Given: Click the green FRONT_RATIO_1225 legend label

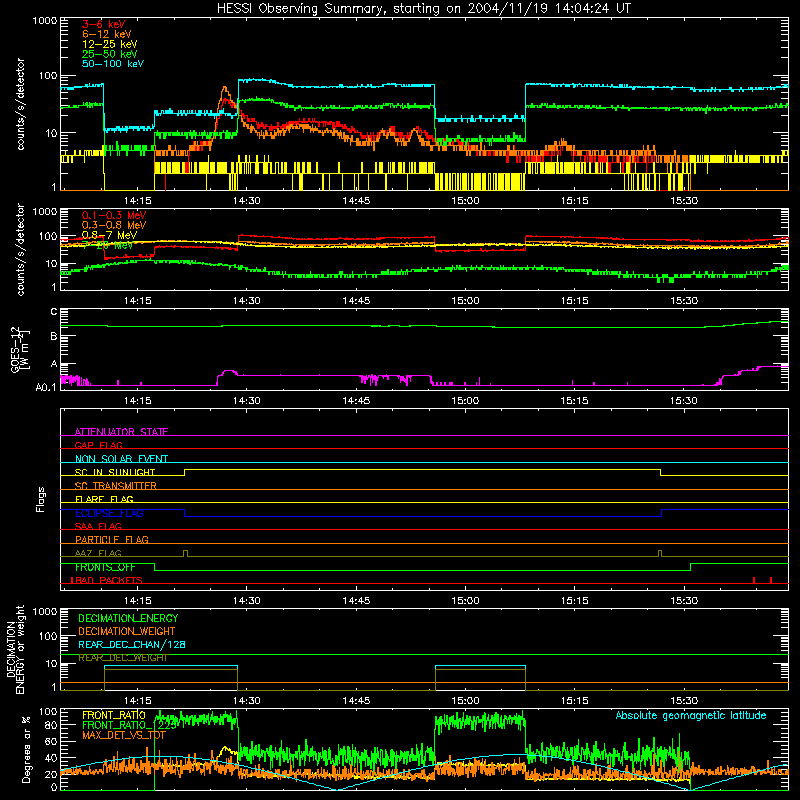Looking at the screenshot, I should click(130, 725).
